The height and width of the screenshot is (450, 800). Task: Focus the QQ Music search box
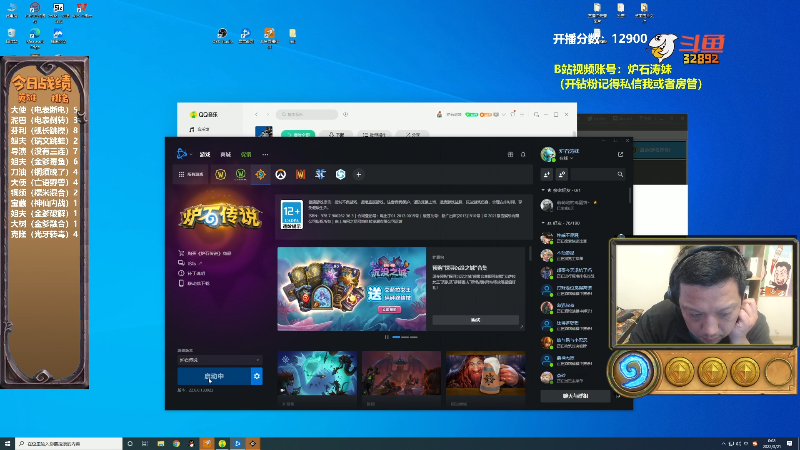[307, 114]
